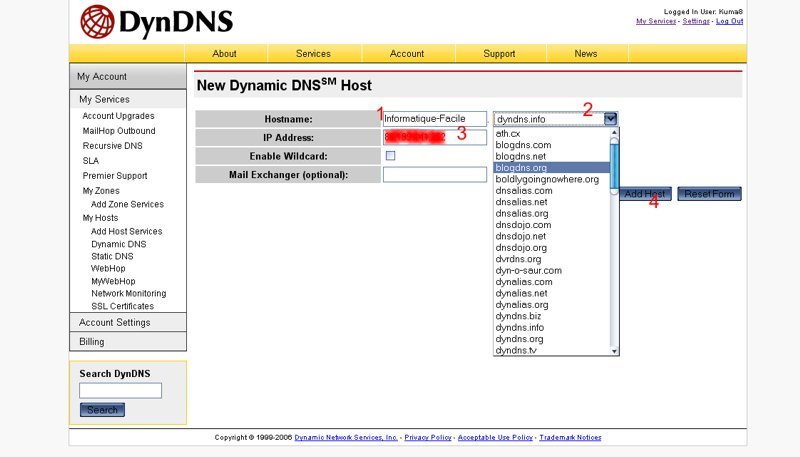
Task: Go to the About navigation tab
Action: (225, 54)
